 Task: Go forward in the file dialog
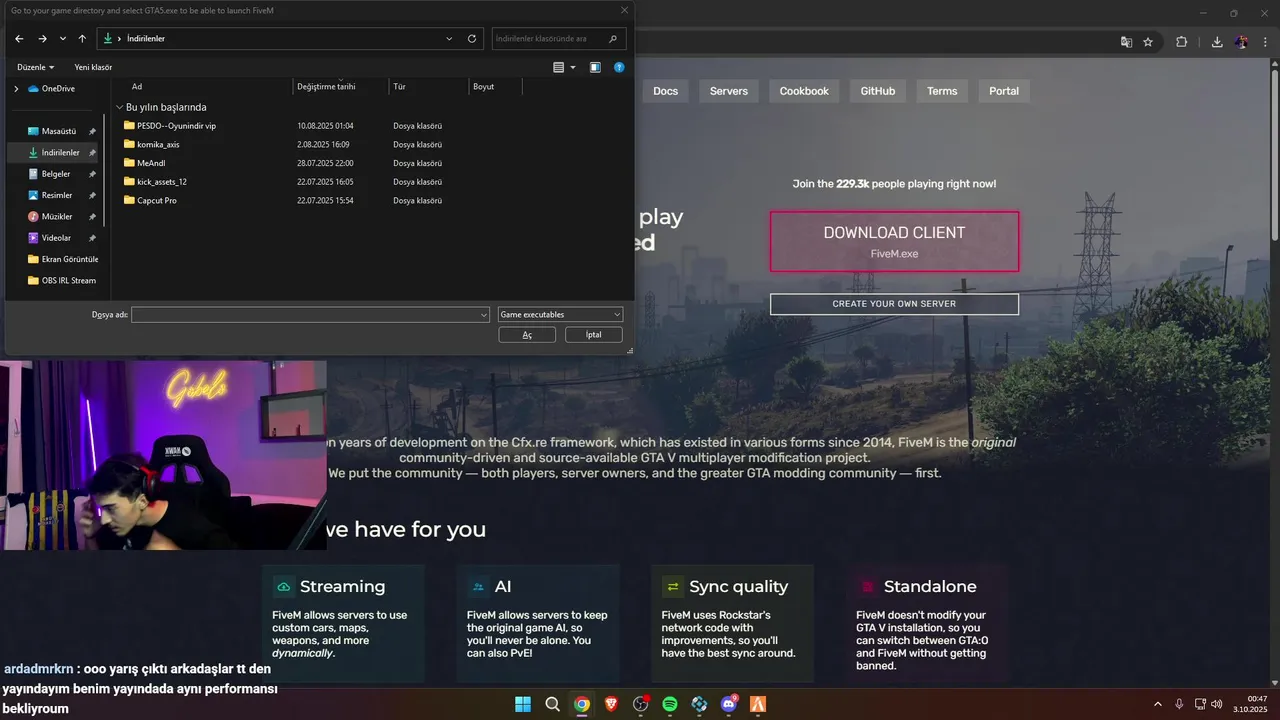(x=42, y=39)
